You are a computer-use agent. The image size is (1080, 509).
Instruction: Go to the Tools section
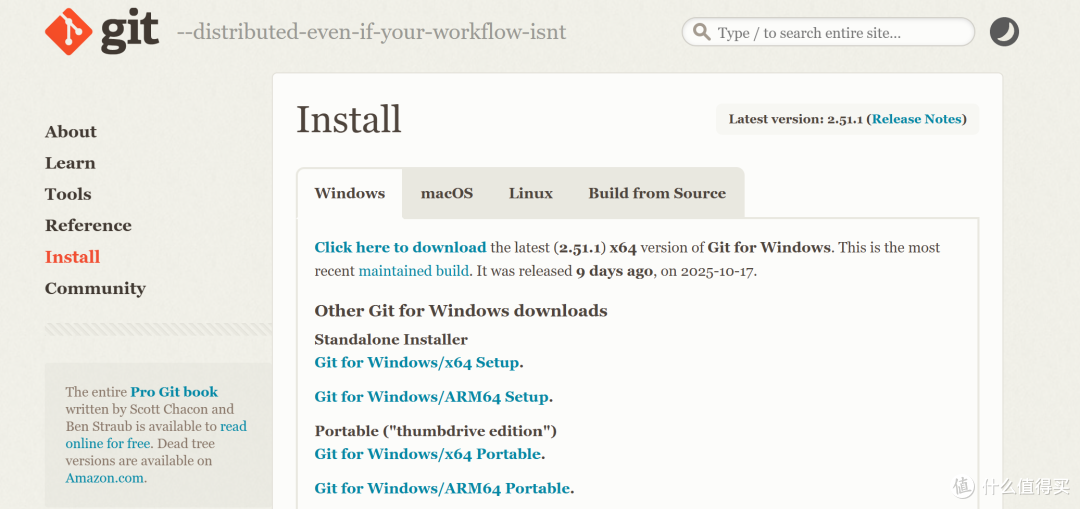[x=68, y=194]
